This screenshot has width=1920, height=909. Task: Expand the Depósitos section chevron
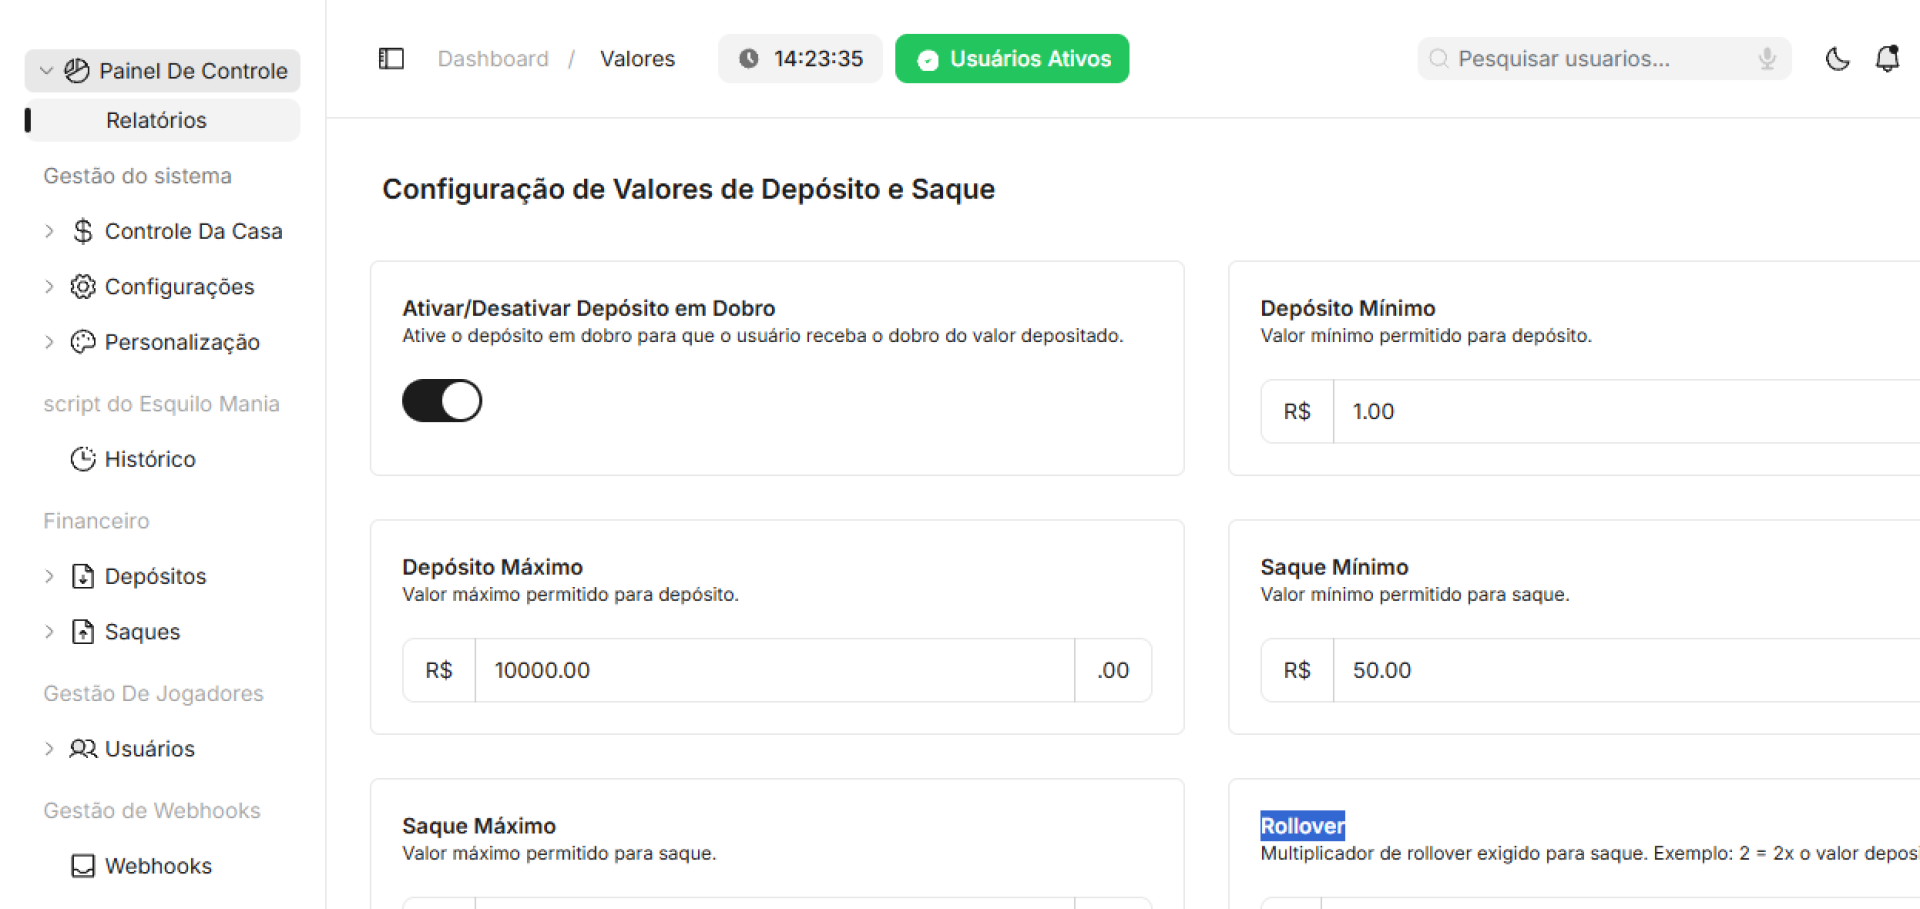point(49,576)
